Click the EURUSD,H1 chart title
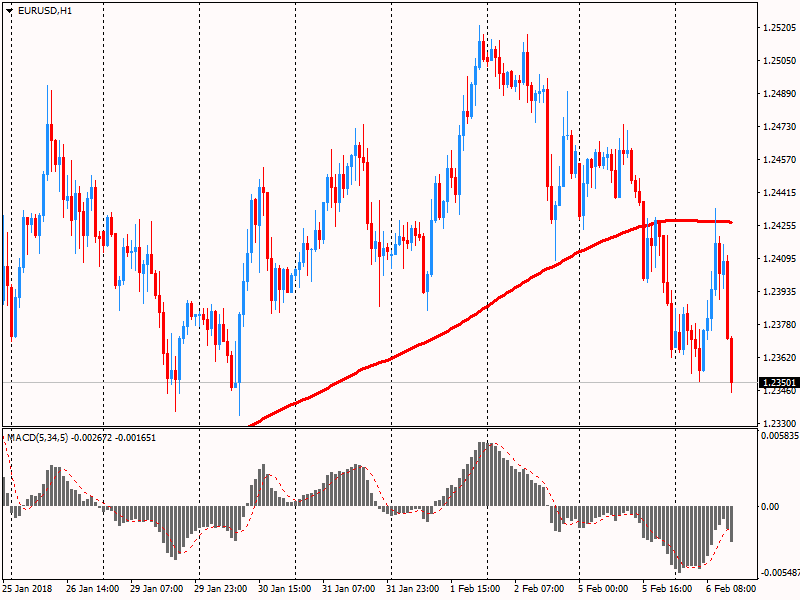The height and width of the screenshot is (600, 800). tap(45, 11)
